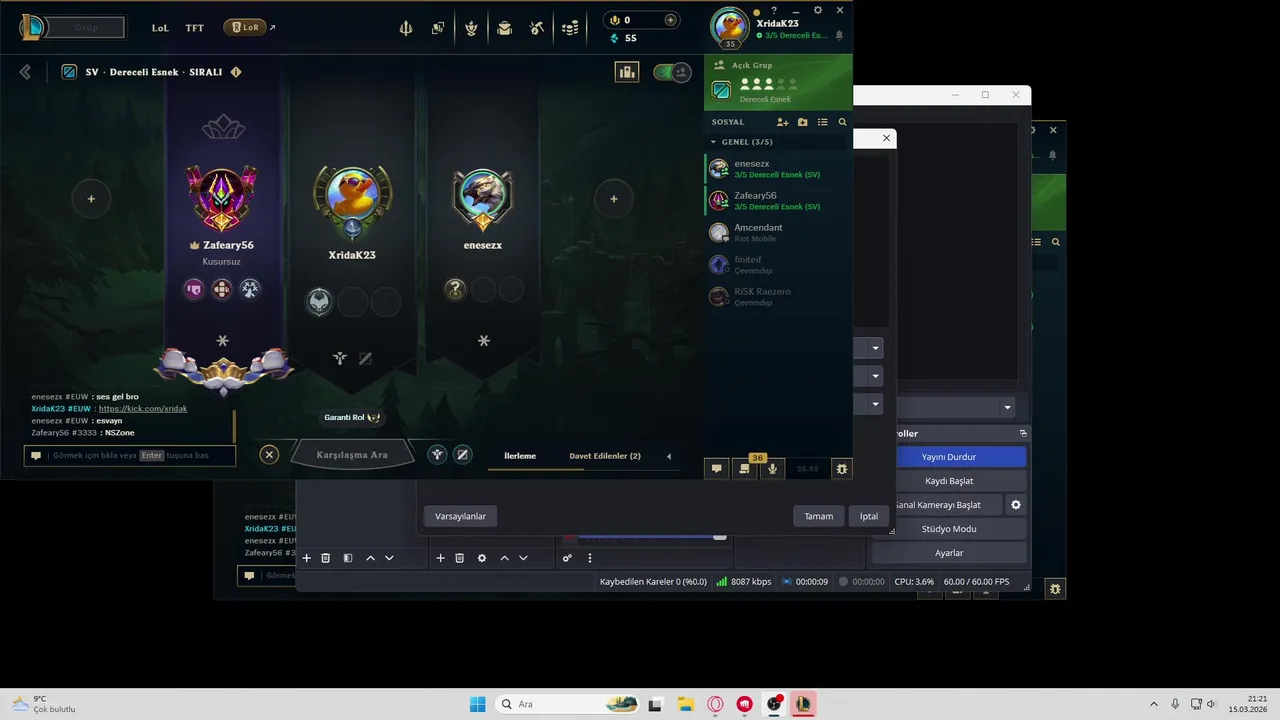This screenshot has height=720, width=1280.
Task: Select friend enesezx in friends list
Action: tap(778, 168)
